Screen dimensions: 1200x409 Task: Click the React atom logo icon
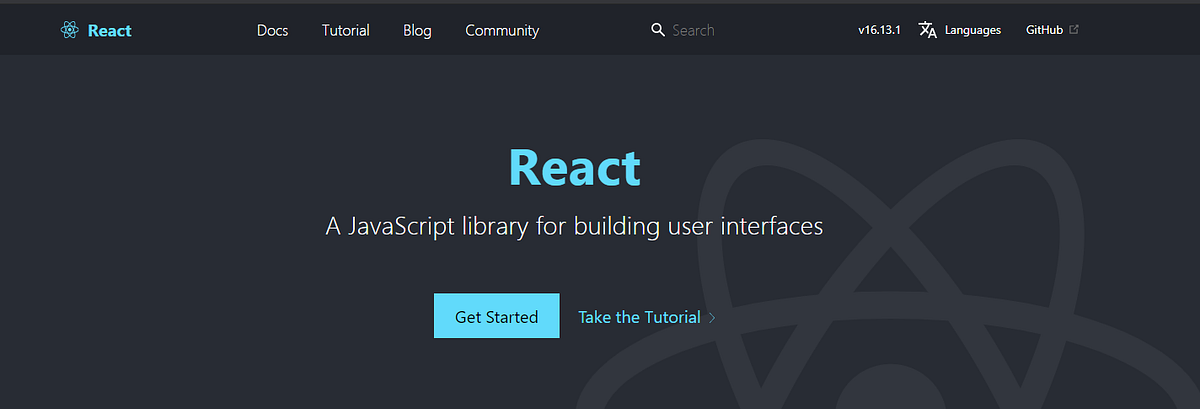point(69,30)
